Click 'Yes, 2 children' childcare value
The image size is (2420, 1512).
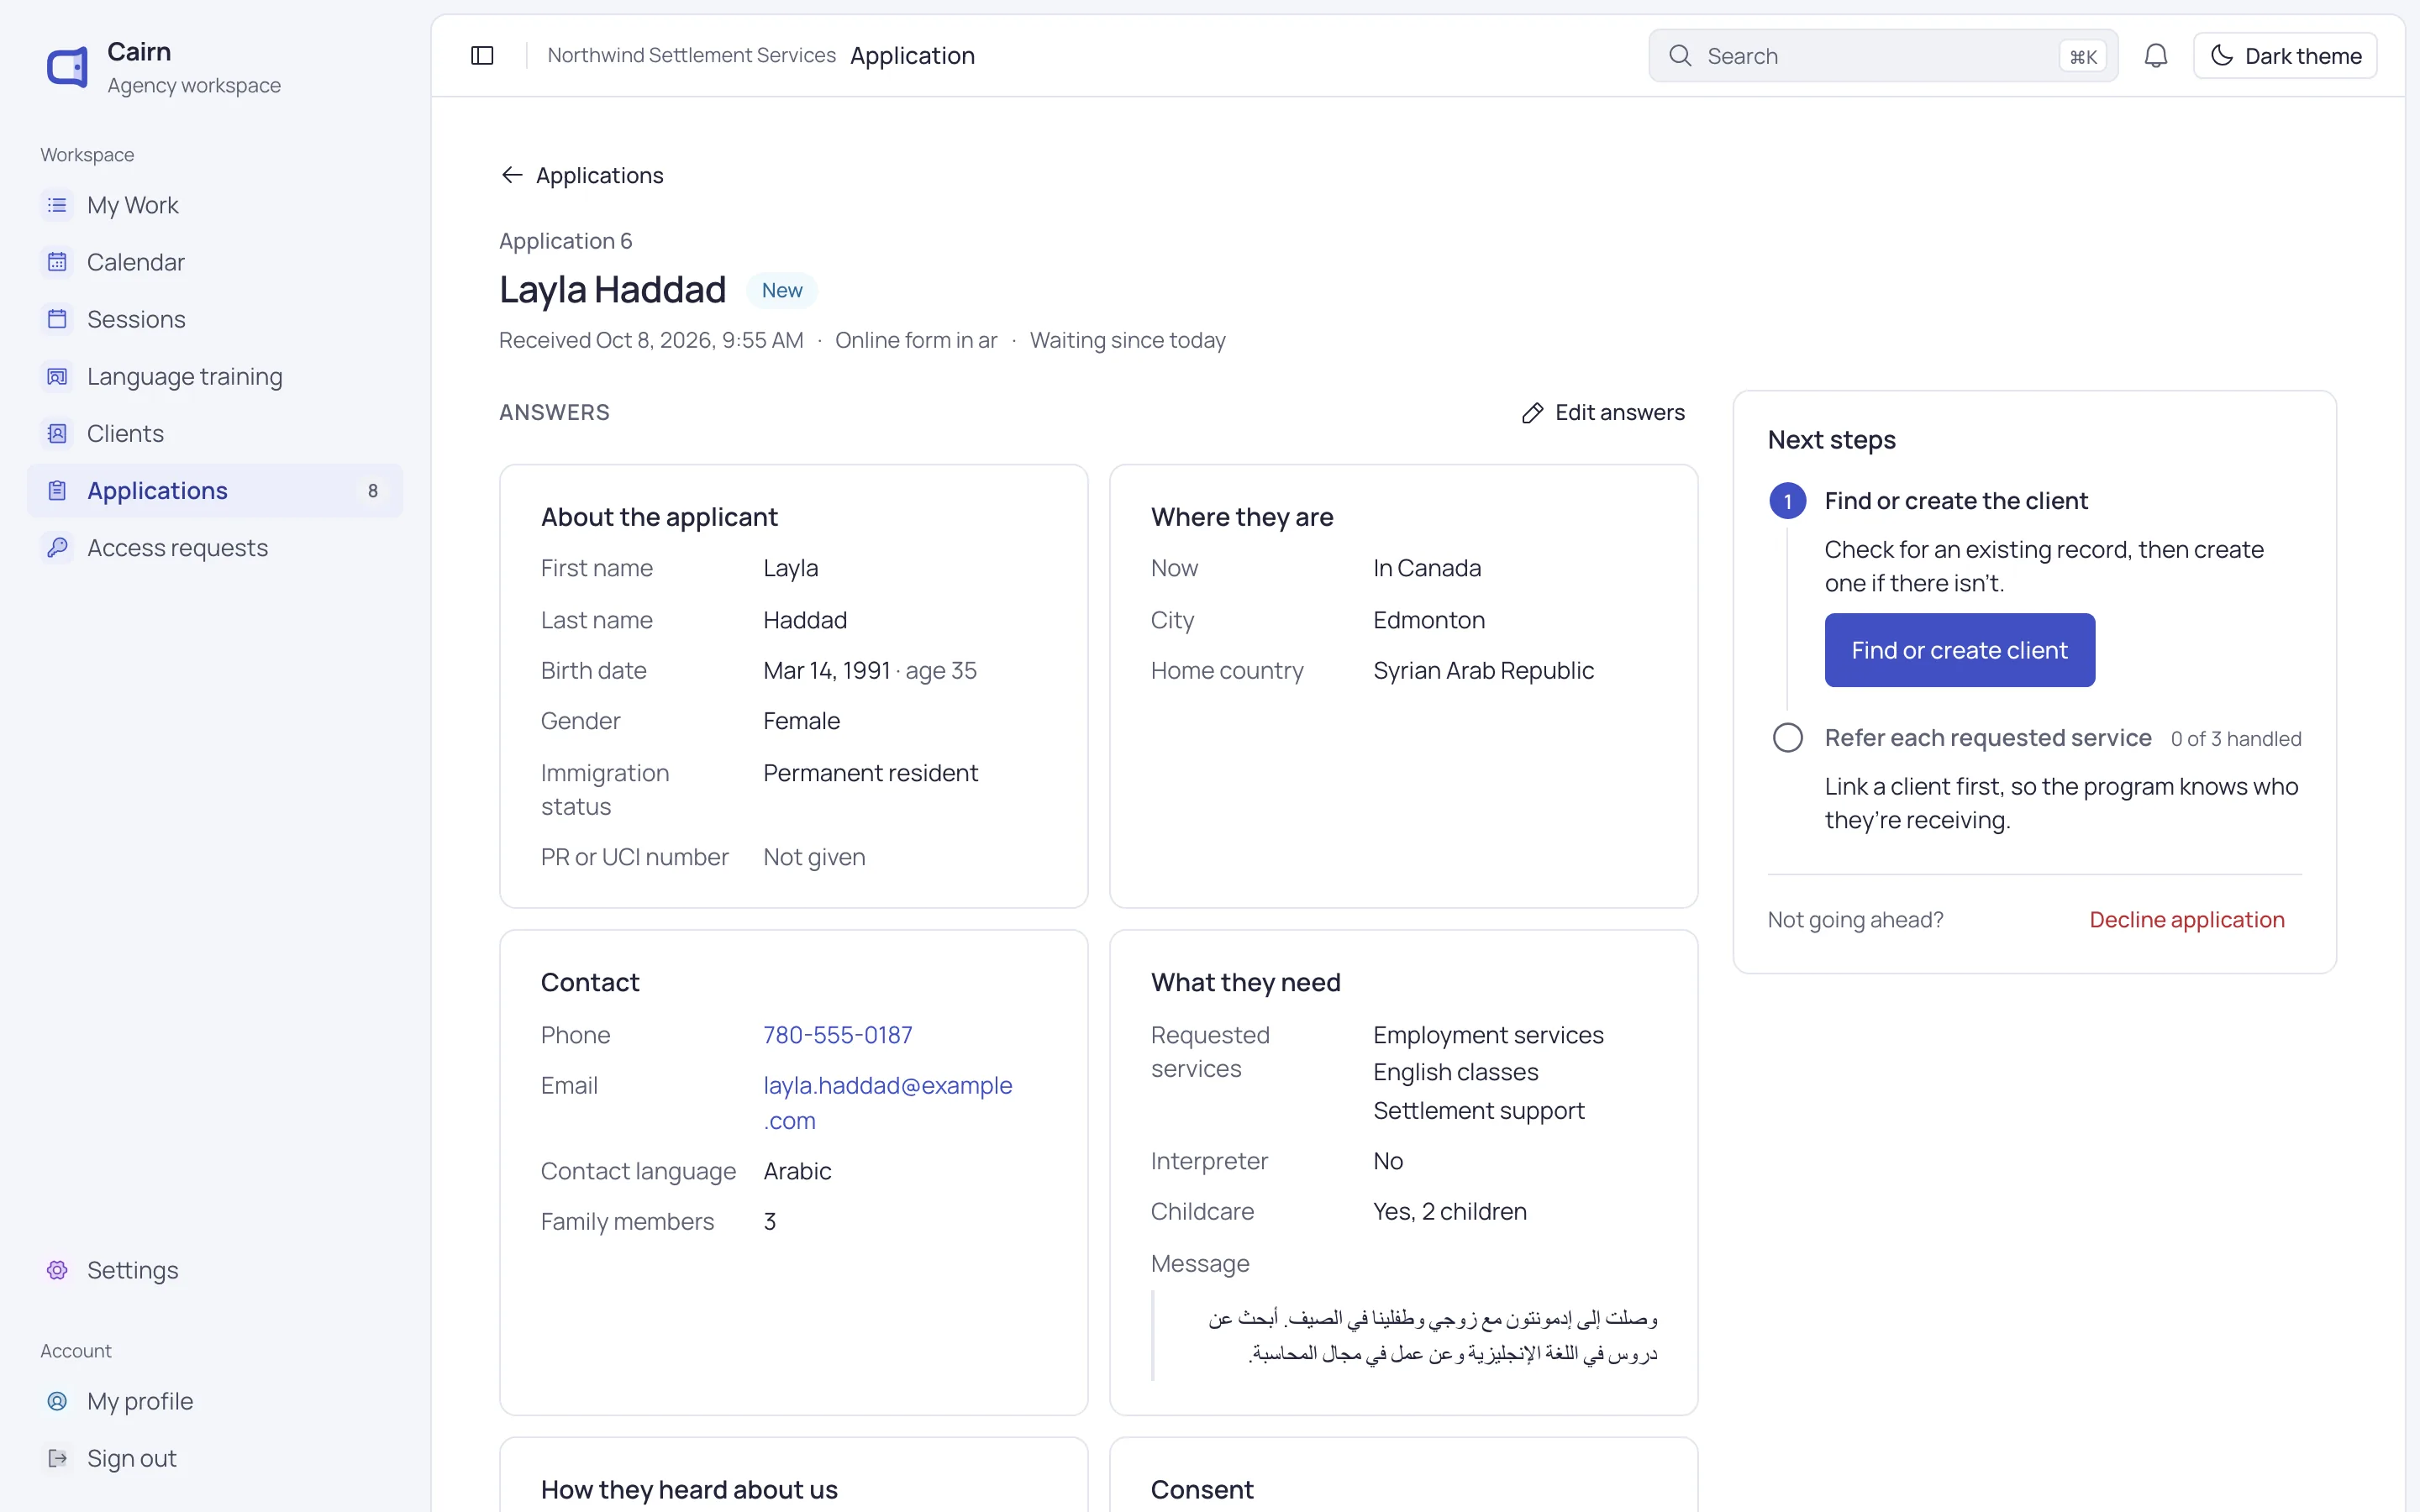(1450, 1211)
